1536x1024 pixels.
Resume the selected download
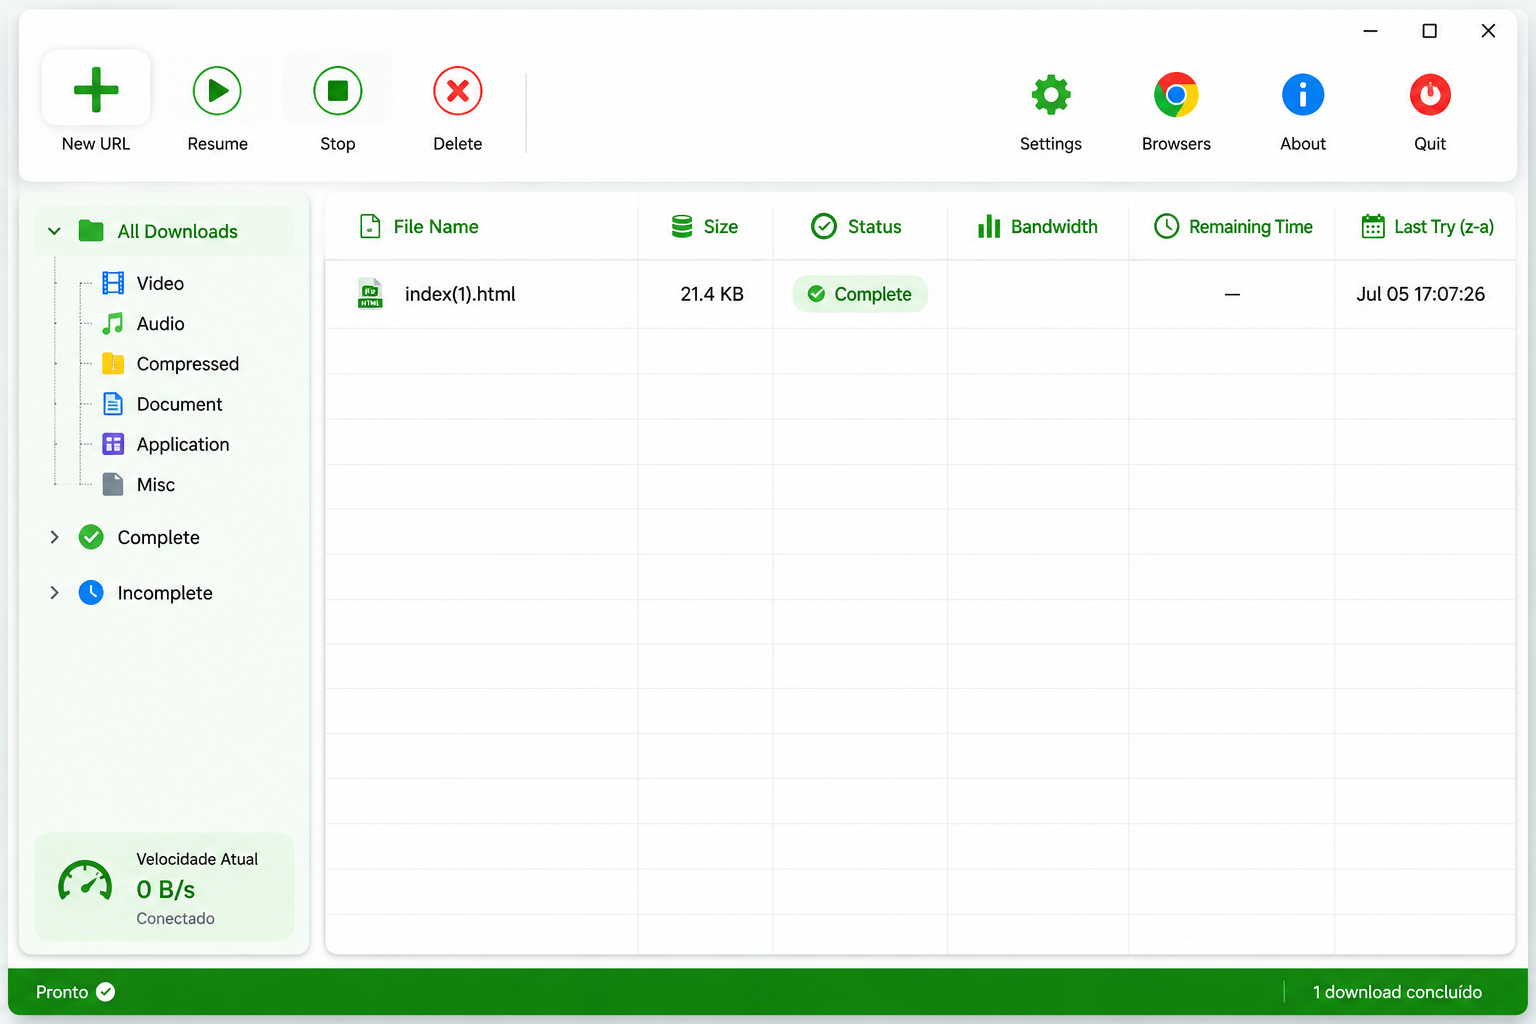217,91
